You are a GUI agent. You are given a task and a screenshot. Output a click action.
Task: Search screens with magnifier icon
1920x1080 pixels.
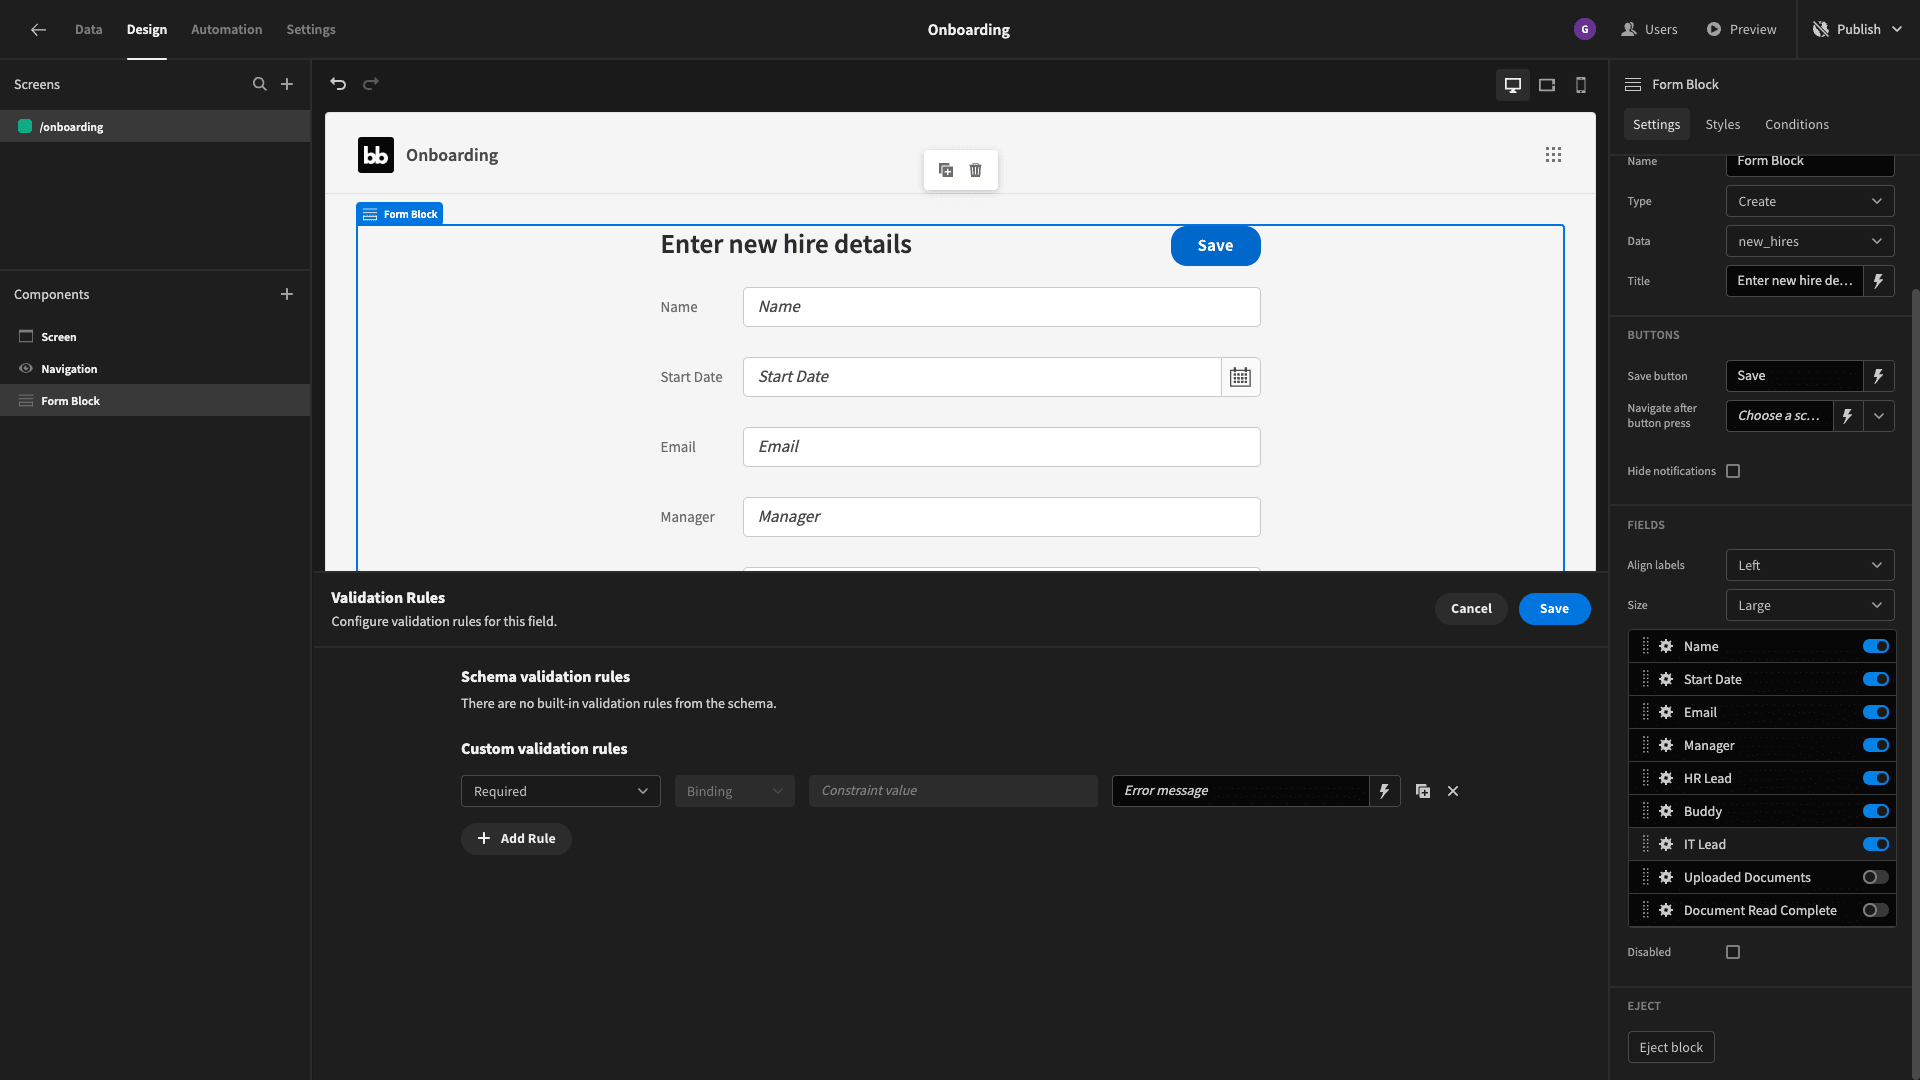[x=260, y=84]
